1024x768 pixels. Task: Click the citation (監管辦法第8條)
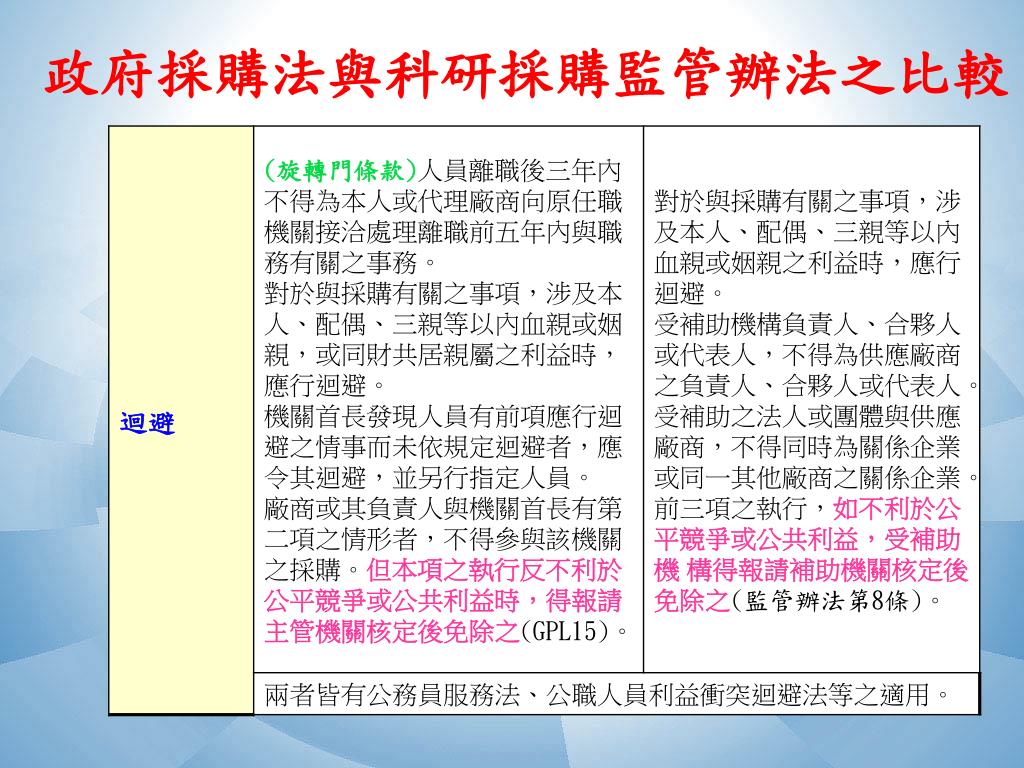click(x=829, y=601)
